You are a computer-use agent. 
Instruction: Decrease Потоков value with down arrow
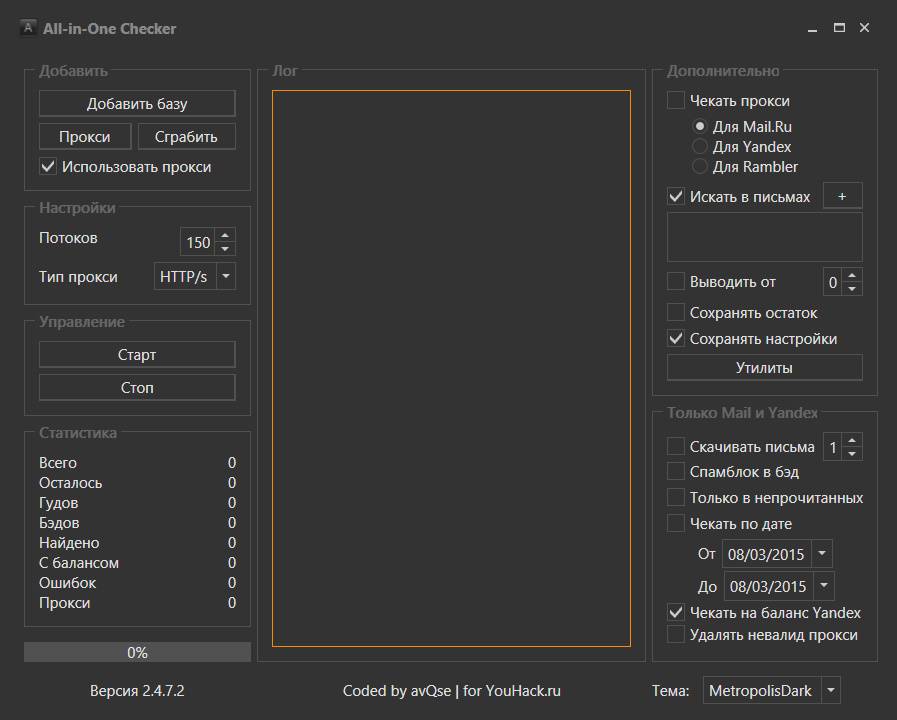pyautogui.click(x=225, y=248)
